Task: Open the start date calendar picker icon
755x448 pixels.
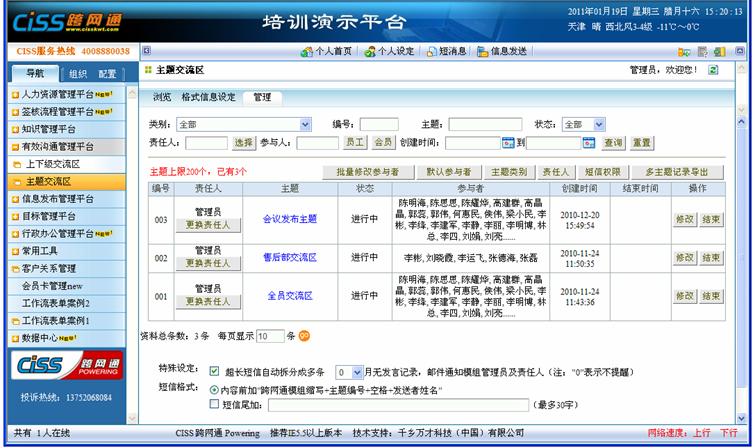Action: (x=508, y=143)
